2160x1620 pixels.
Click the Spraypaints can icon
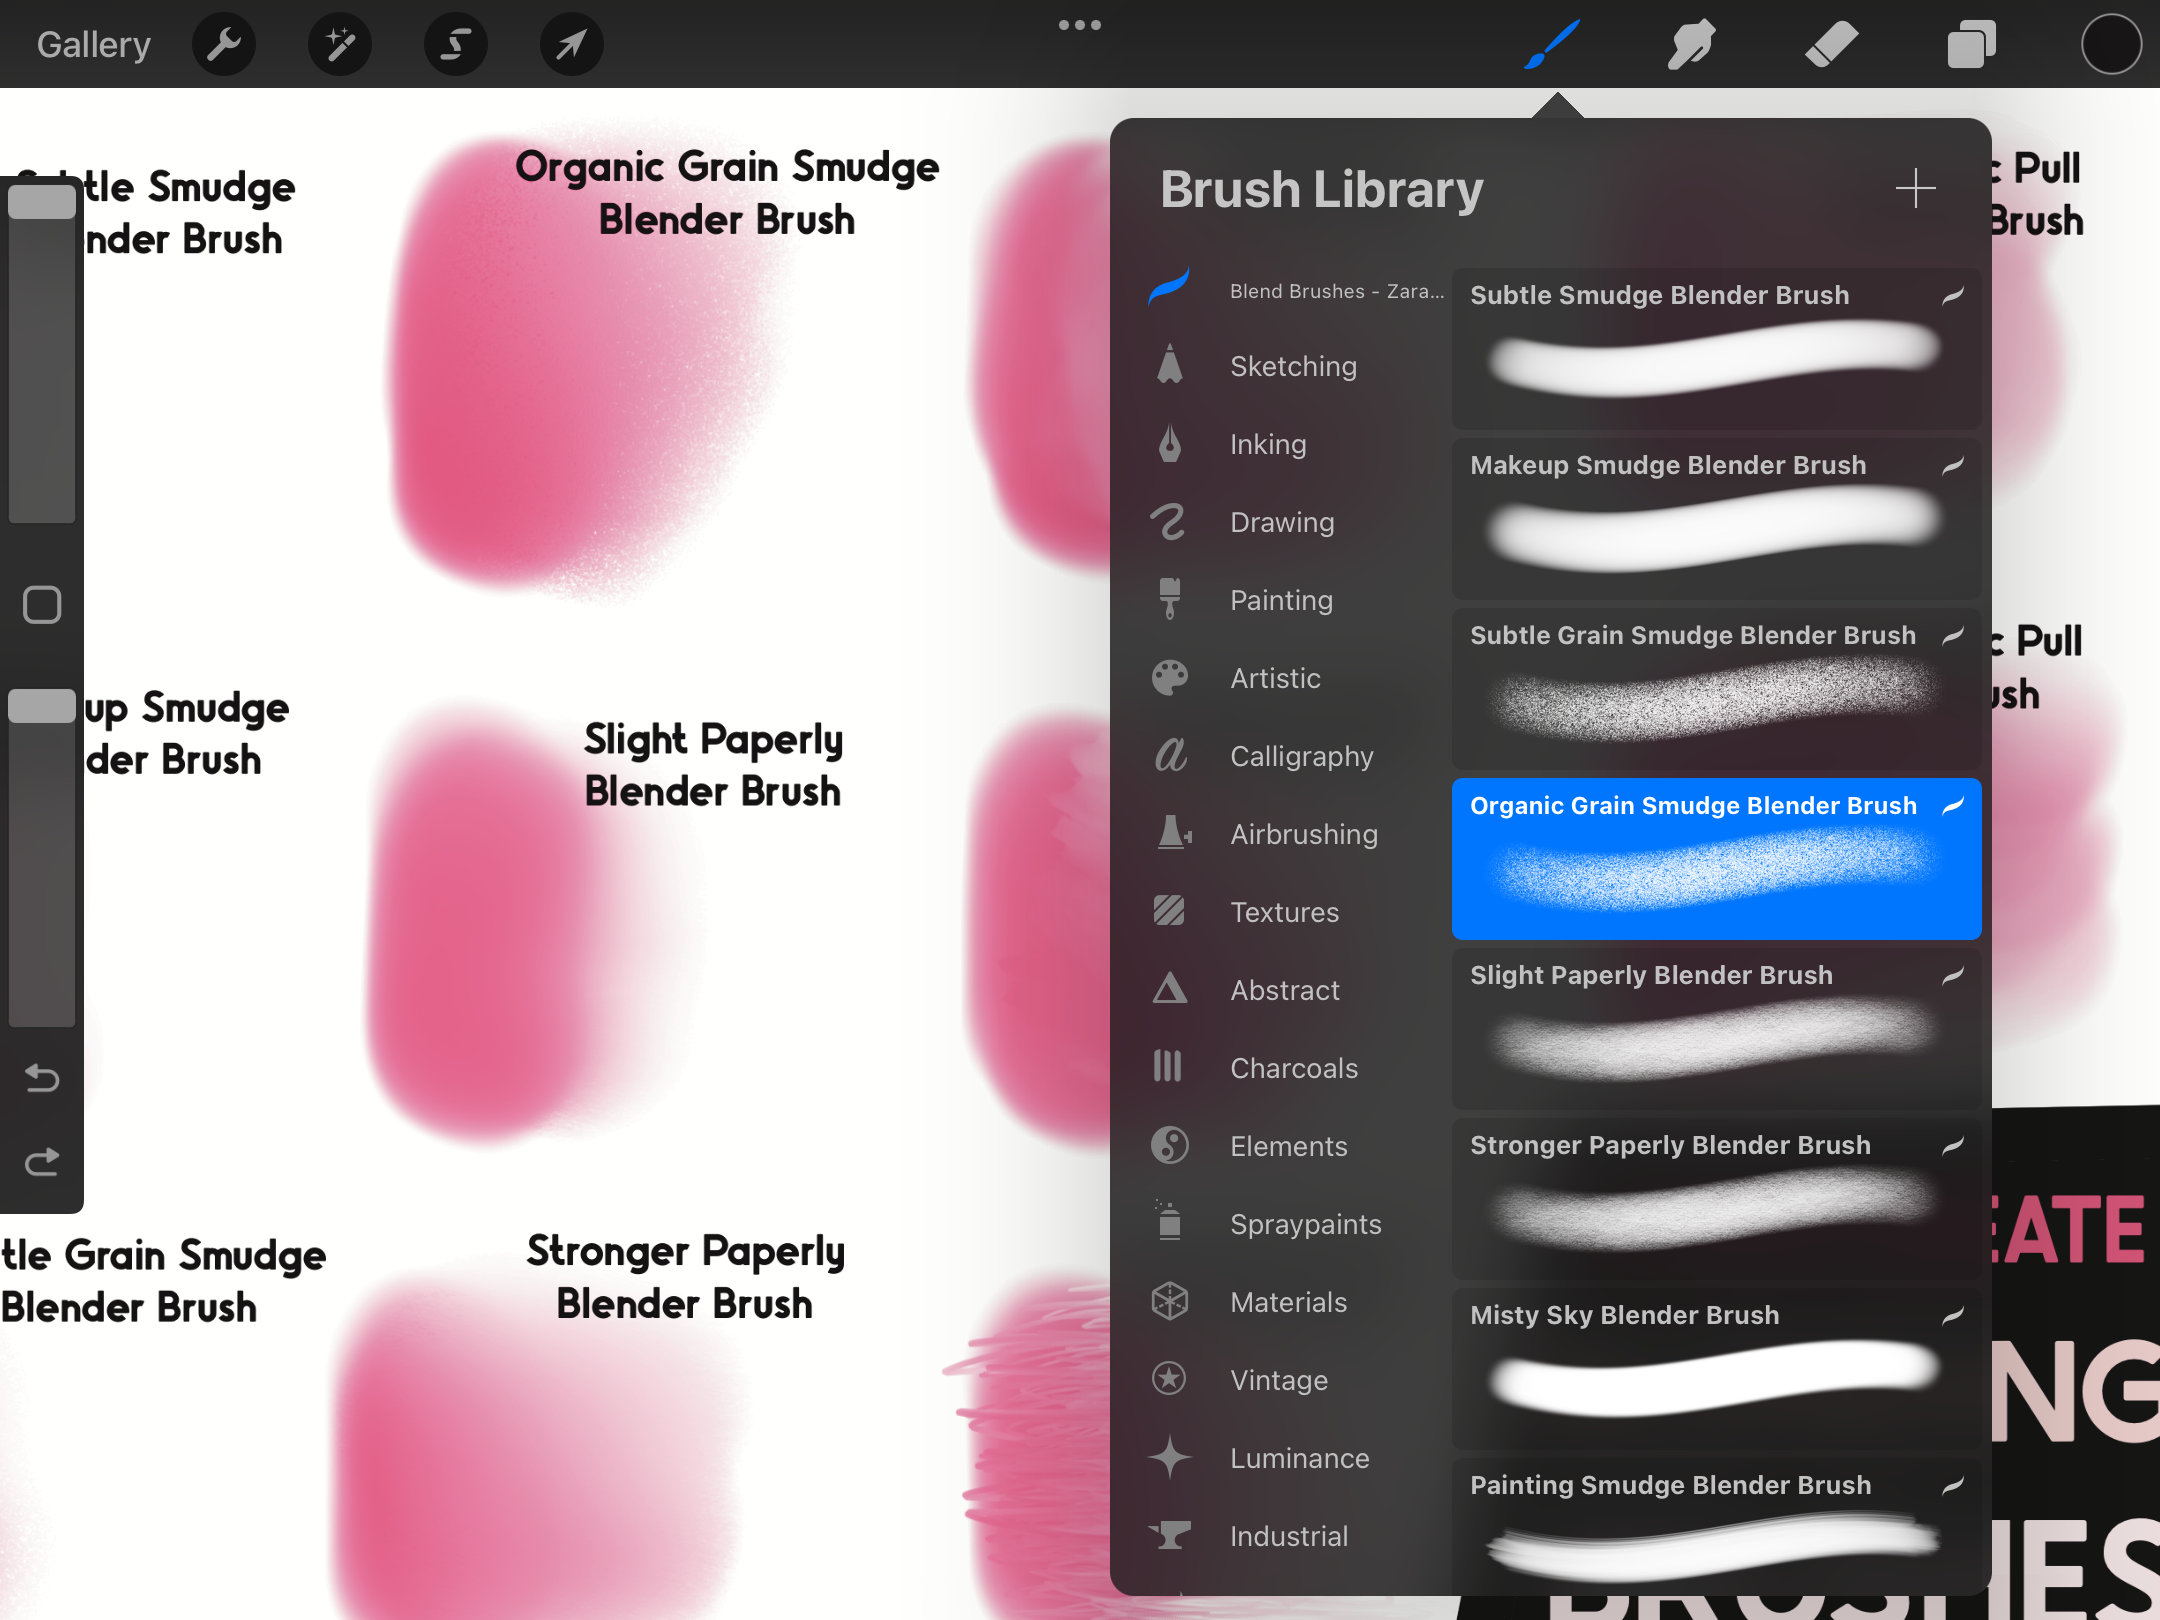coord(1168,1220)
